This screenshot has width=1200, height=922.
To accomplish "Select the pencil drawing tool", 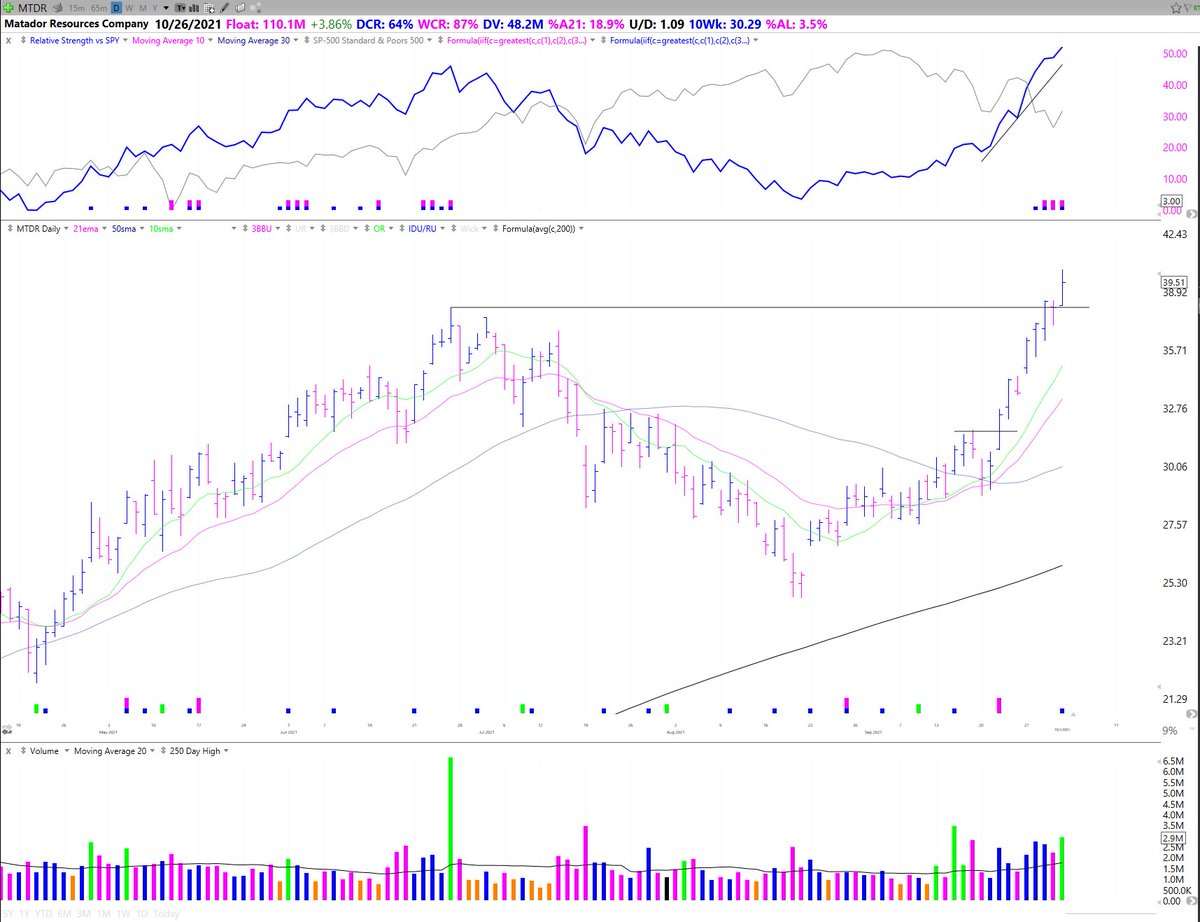I will [x=225, y=8].
